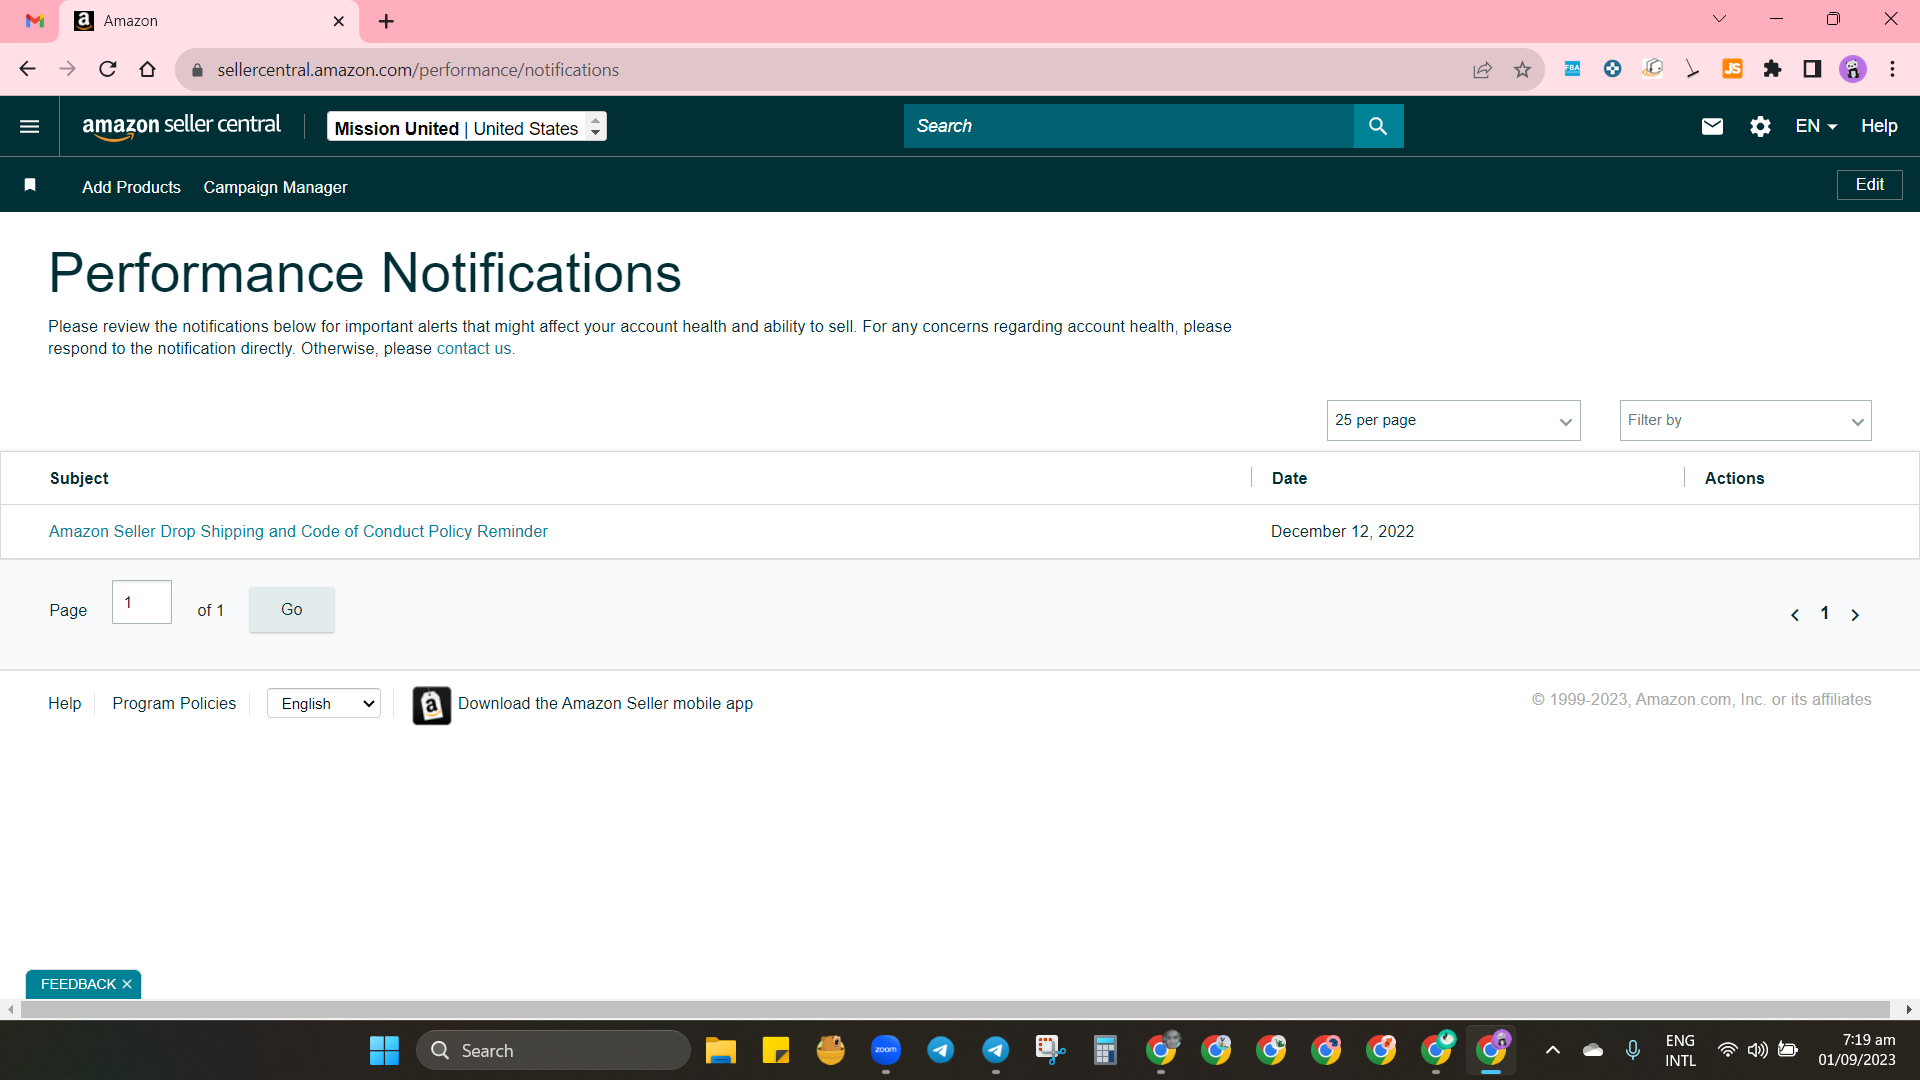The width and height of the screenshot is (1920, 1080).
Task: Close the Amazon browser tab
Action: [339, 21]
